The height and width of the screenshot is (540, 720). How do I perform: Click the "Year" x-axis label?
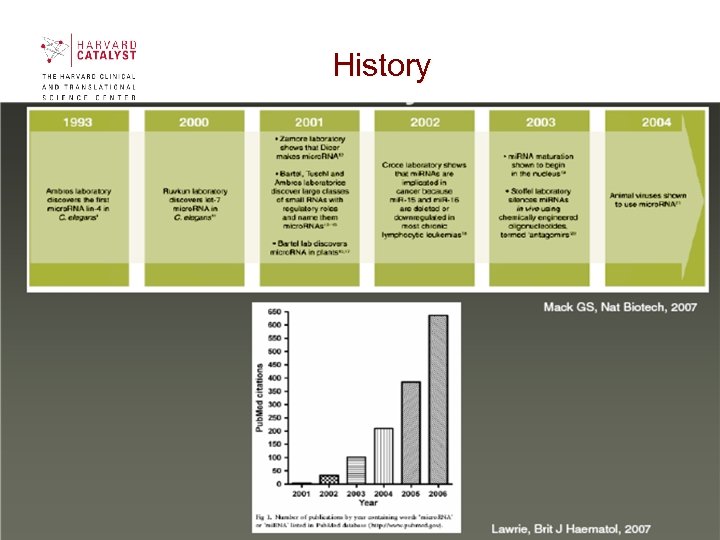368,503
